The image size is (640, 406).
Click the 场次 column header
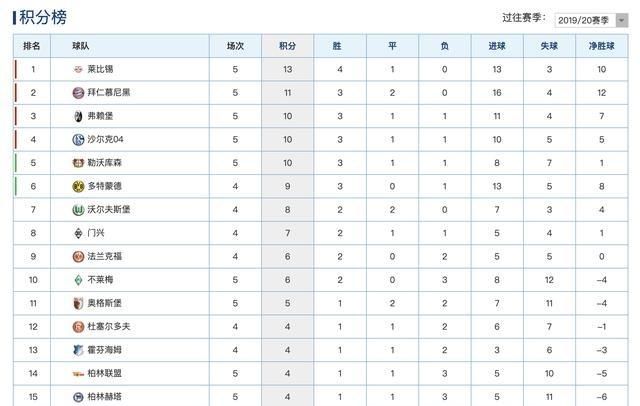click(235, 46)
